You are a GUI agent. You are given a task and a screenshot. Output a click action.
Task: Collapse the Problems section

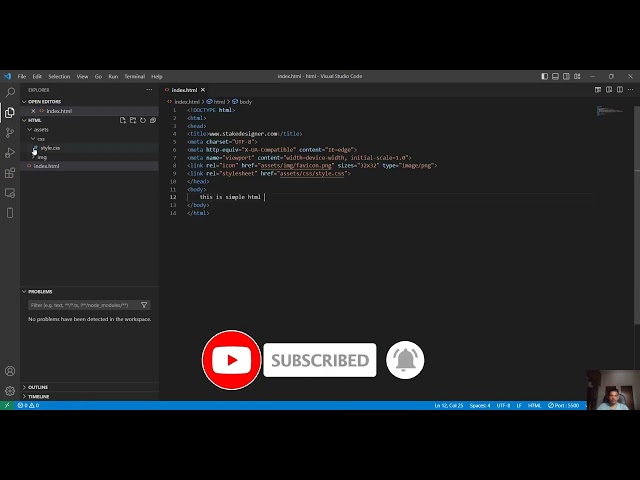24,292
